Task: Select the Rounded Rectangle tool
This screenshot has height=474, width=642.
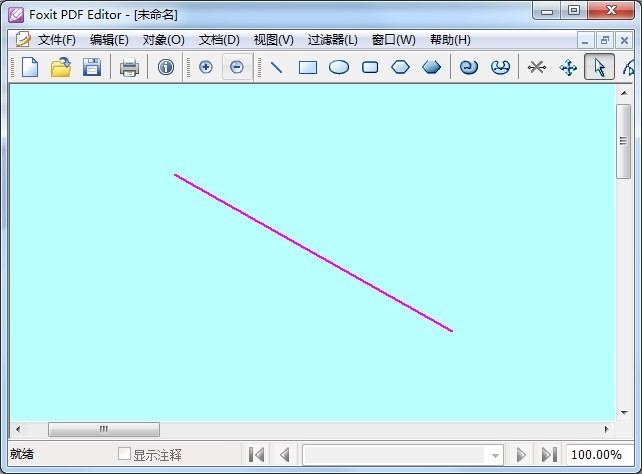Action: click(370, 67)
